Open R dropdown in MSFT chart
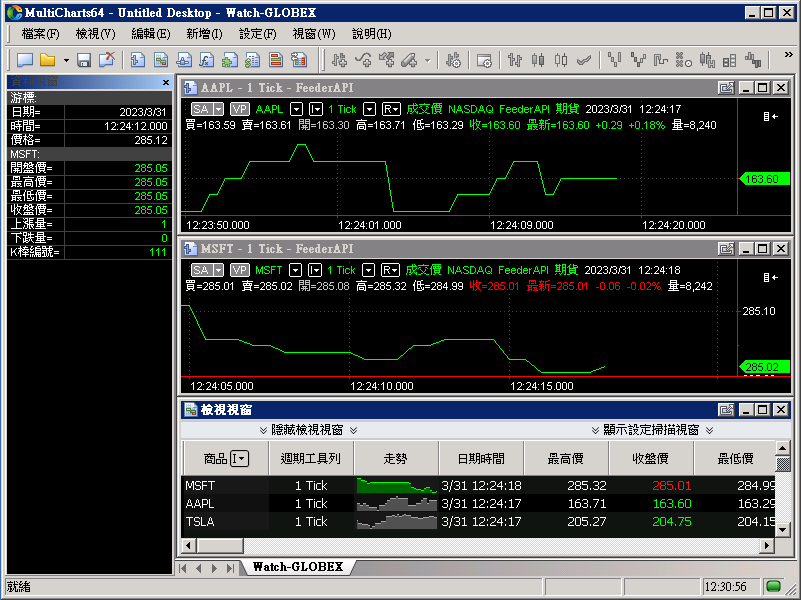801x600 pixels. [x=390, y=270]
